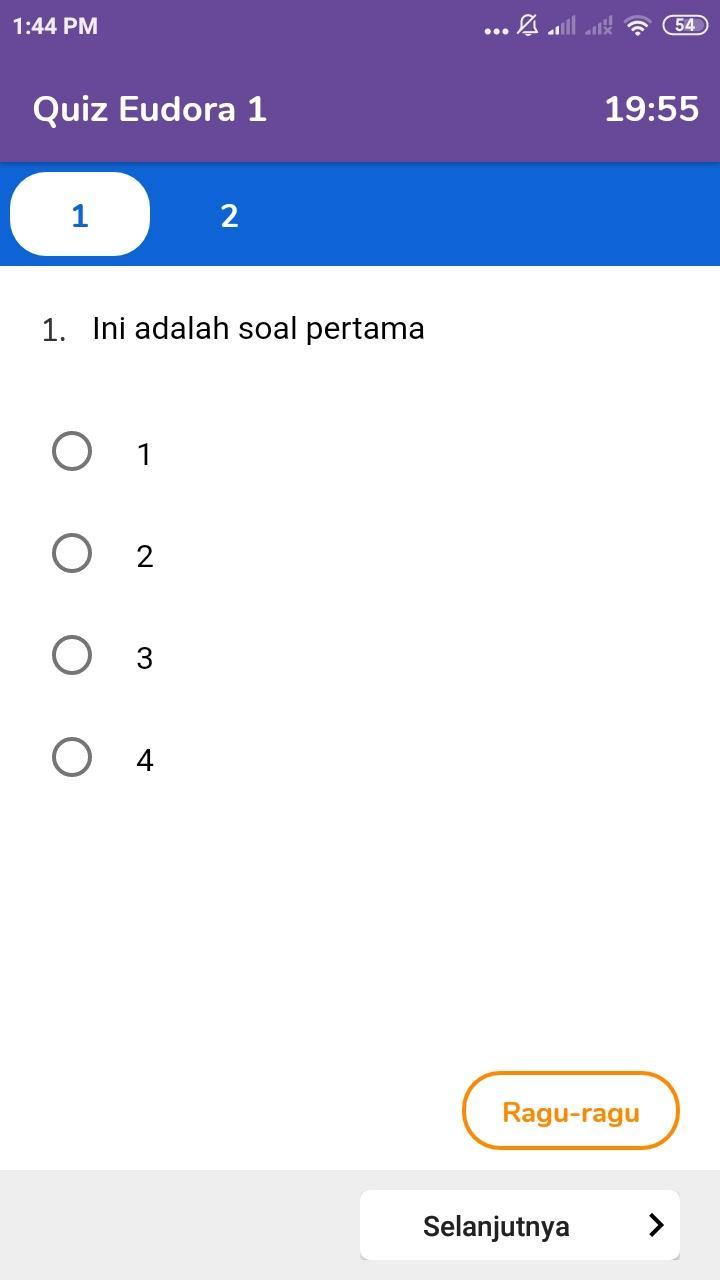Switch to question 2 tab
The width and height of the screenshot is (720, 1280).
click(229, 215)
